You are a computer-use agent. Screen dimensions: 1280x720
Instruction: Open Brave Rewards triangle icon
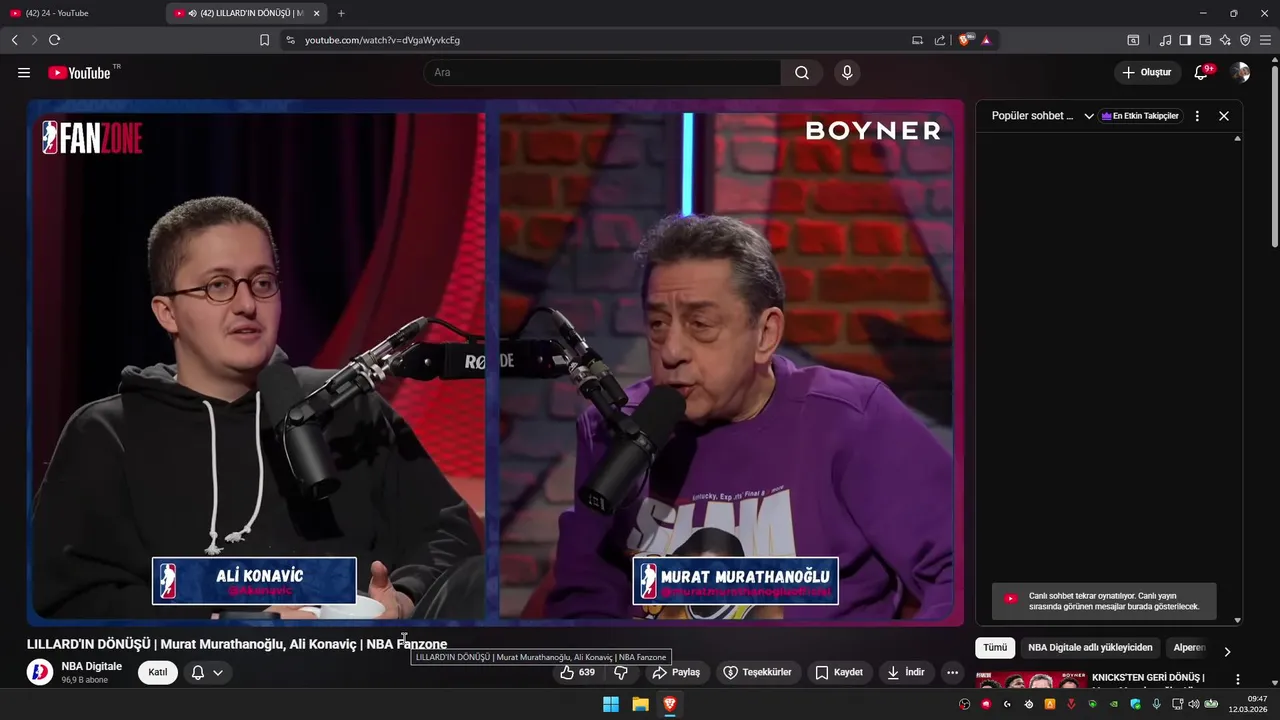click(x=986, y=40)
